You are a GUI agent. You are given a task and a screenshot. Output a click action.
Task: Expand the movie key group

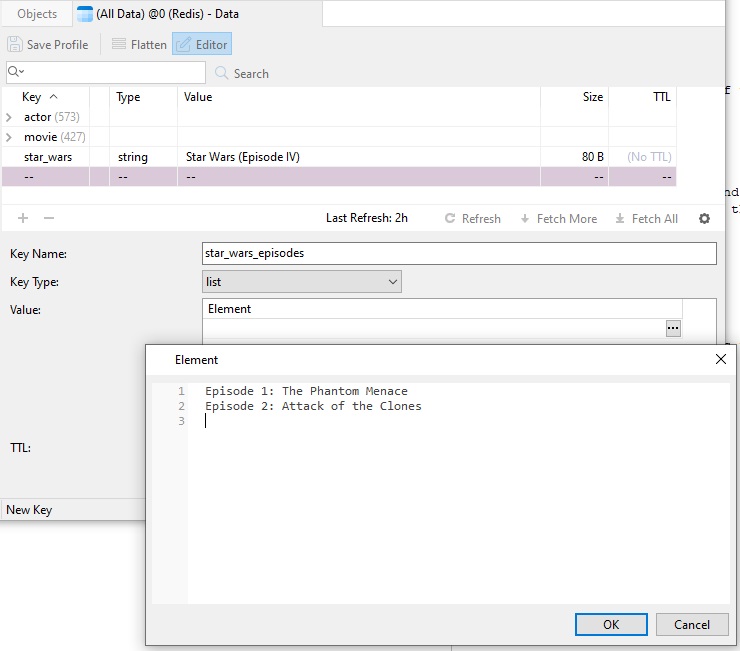8,137
